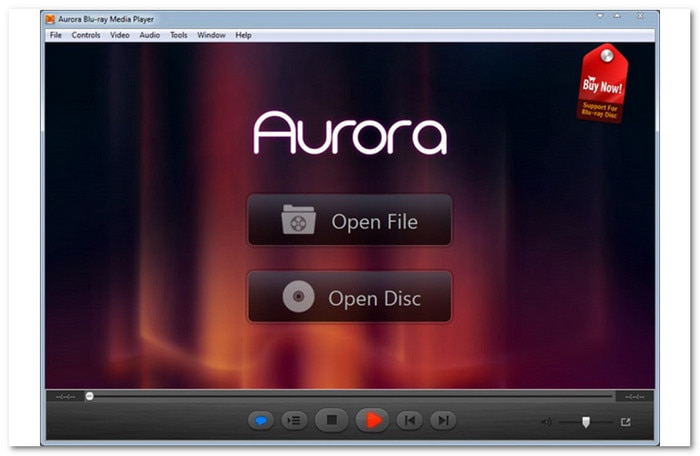Minimize the Aurora player window
The image size is (700, 456).
click(600, 16)
